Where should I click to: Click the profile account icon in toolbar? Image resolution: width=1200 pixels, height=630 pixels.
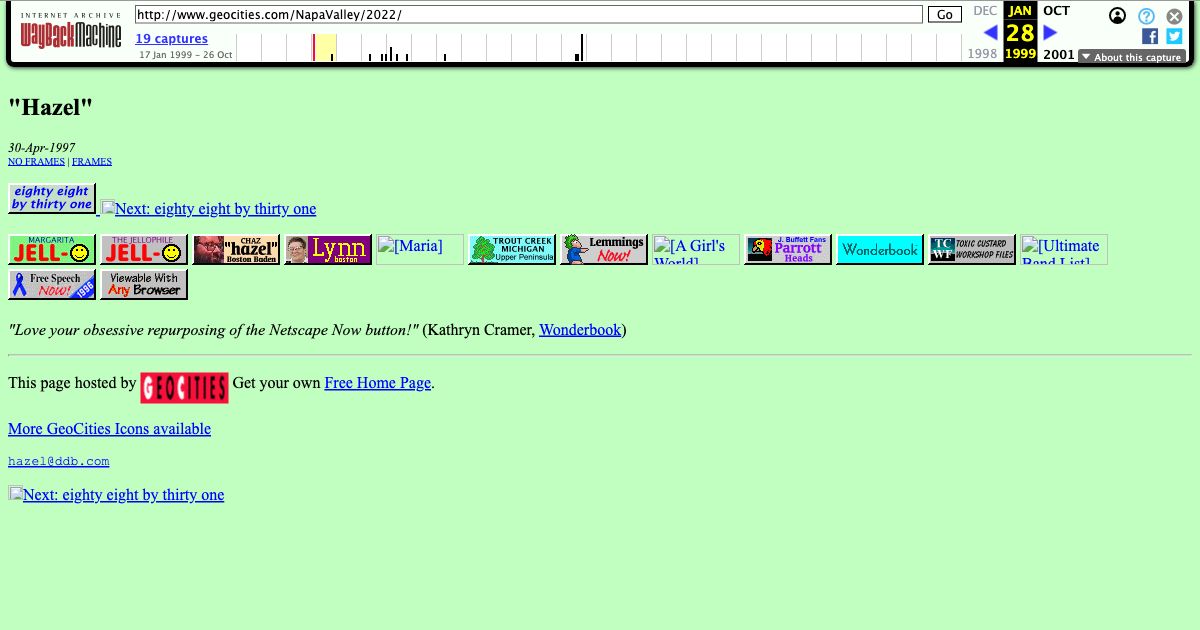tap(1117, 16)
